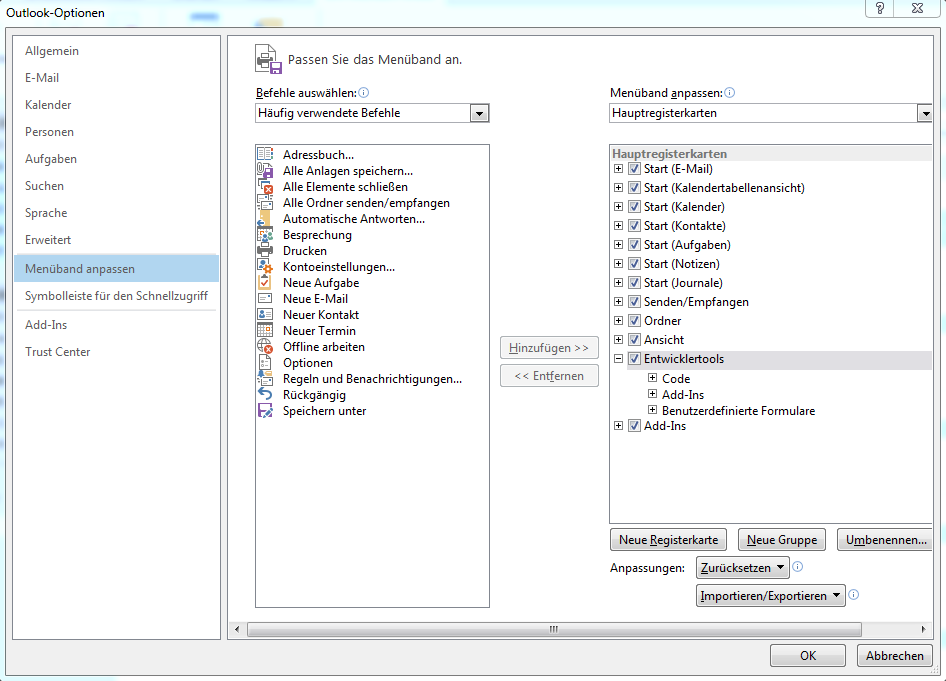Open the Häufig verwendete Befehle dropdown
This screenshot has width=946, height=681.
(479, 113)
